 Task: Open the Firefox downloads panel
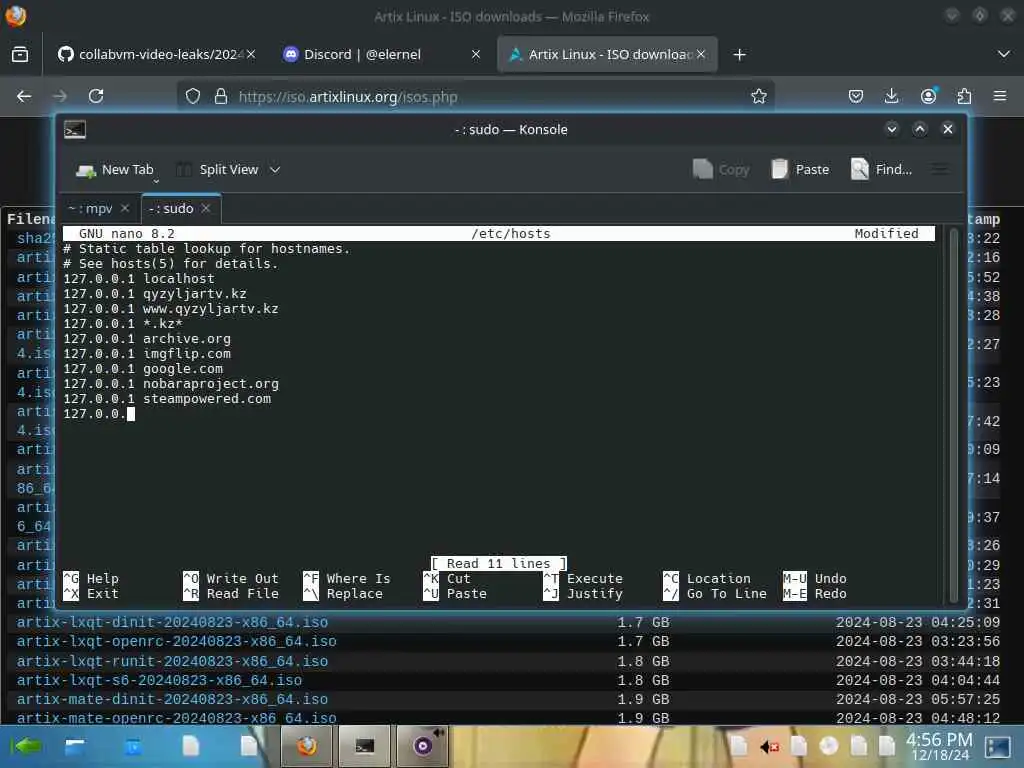(x=891, y=97)
